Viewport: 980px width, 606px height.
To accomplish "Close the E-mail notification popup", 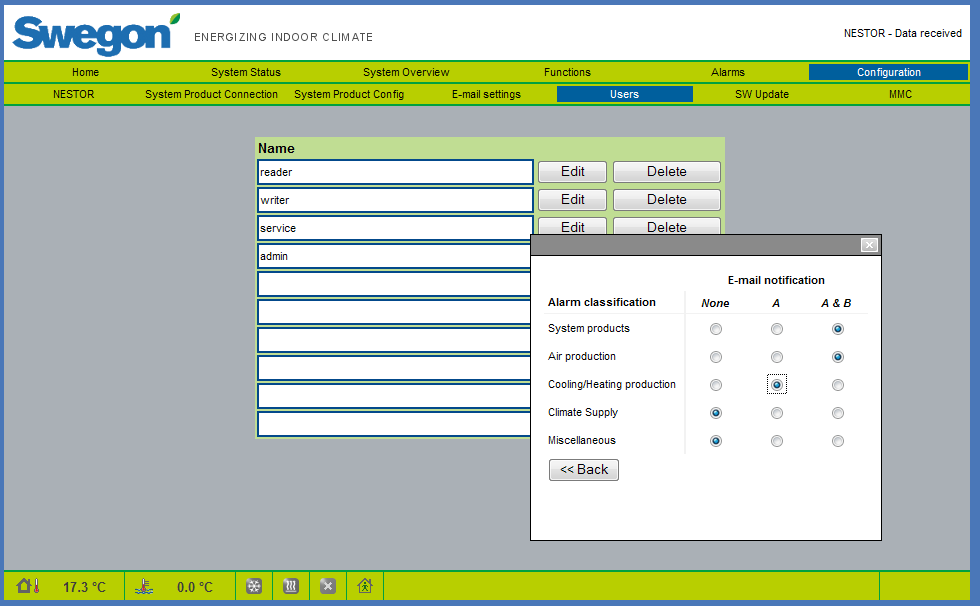I will (x=869, y=245).
